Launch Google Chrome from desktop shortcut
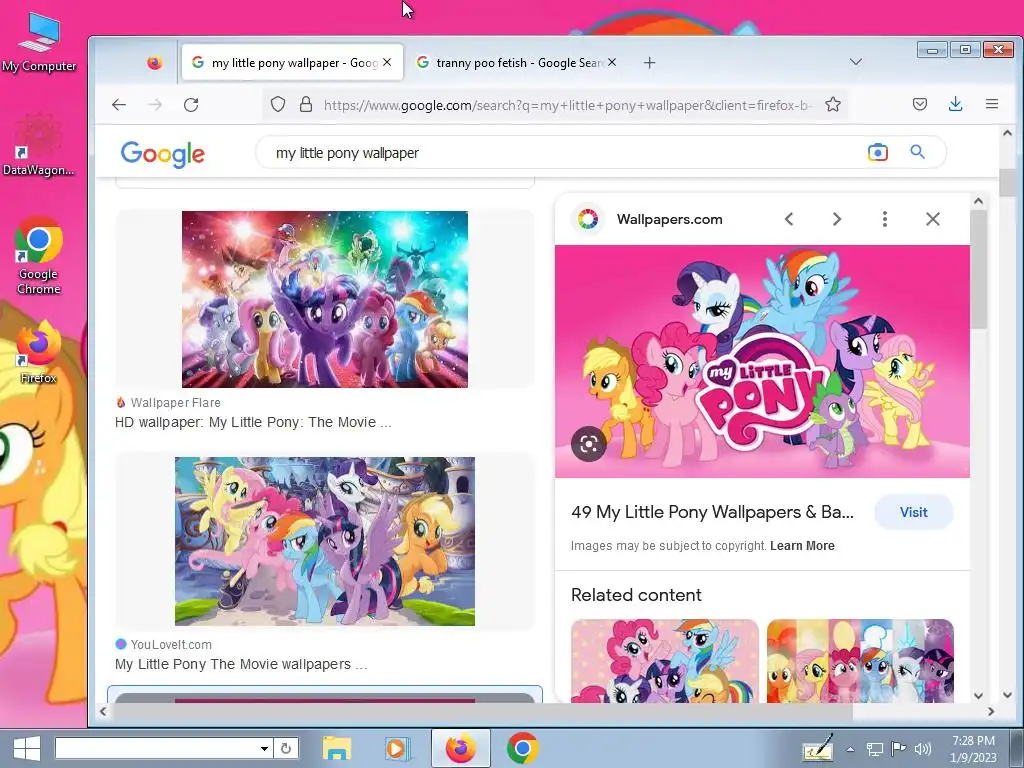 [x=39, y=256]
